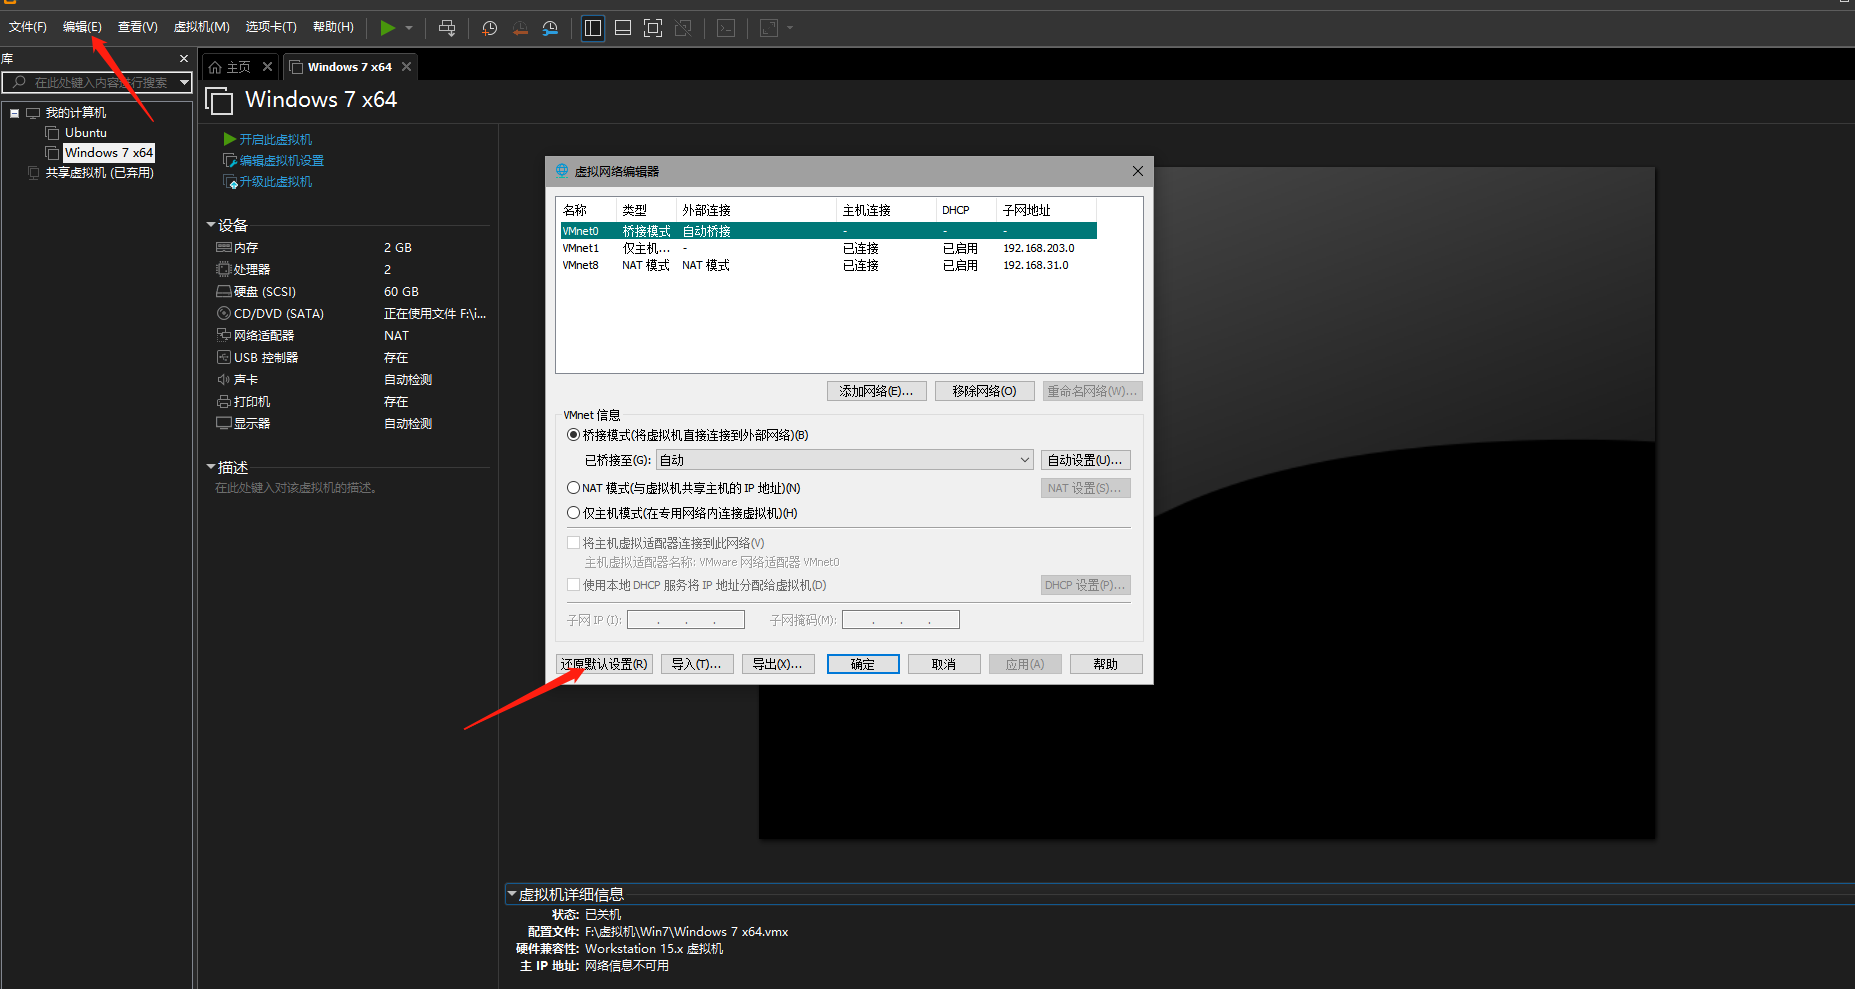1855x989 pixels.
Task: Click the 声卡 device icon
Action: (224, 379)
